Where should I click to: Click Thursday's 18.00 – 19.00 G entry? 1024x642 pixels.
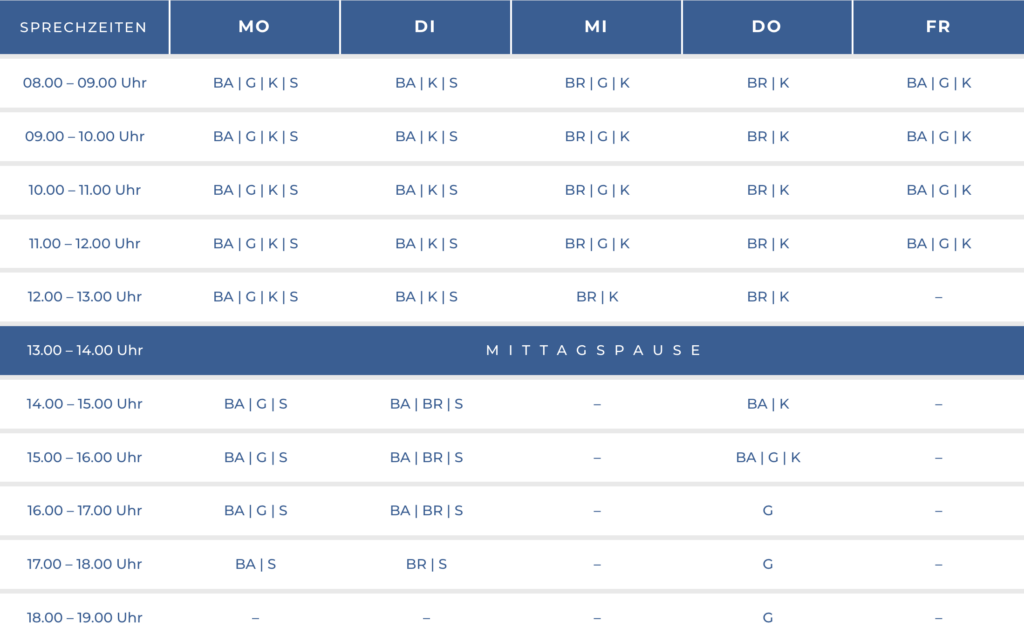pos(768,618)
